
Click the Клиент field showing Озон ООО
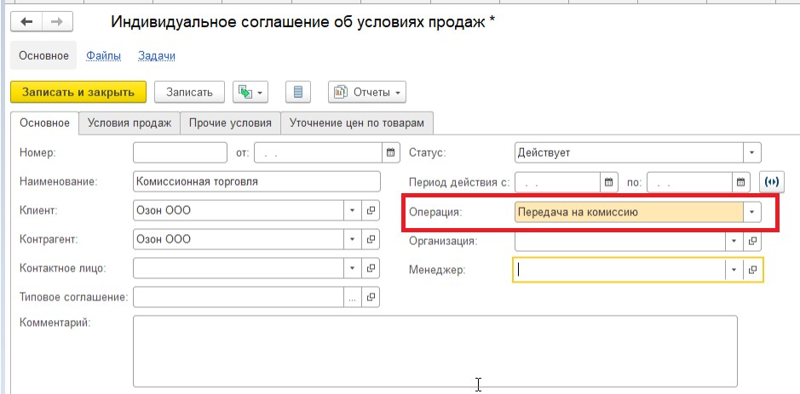[238, 210]
